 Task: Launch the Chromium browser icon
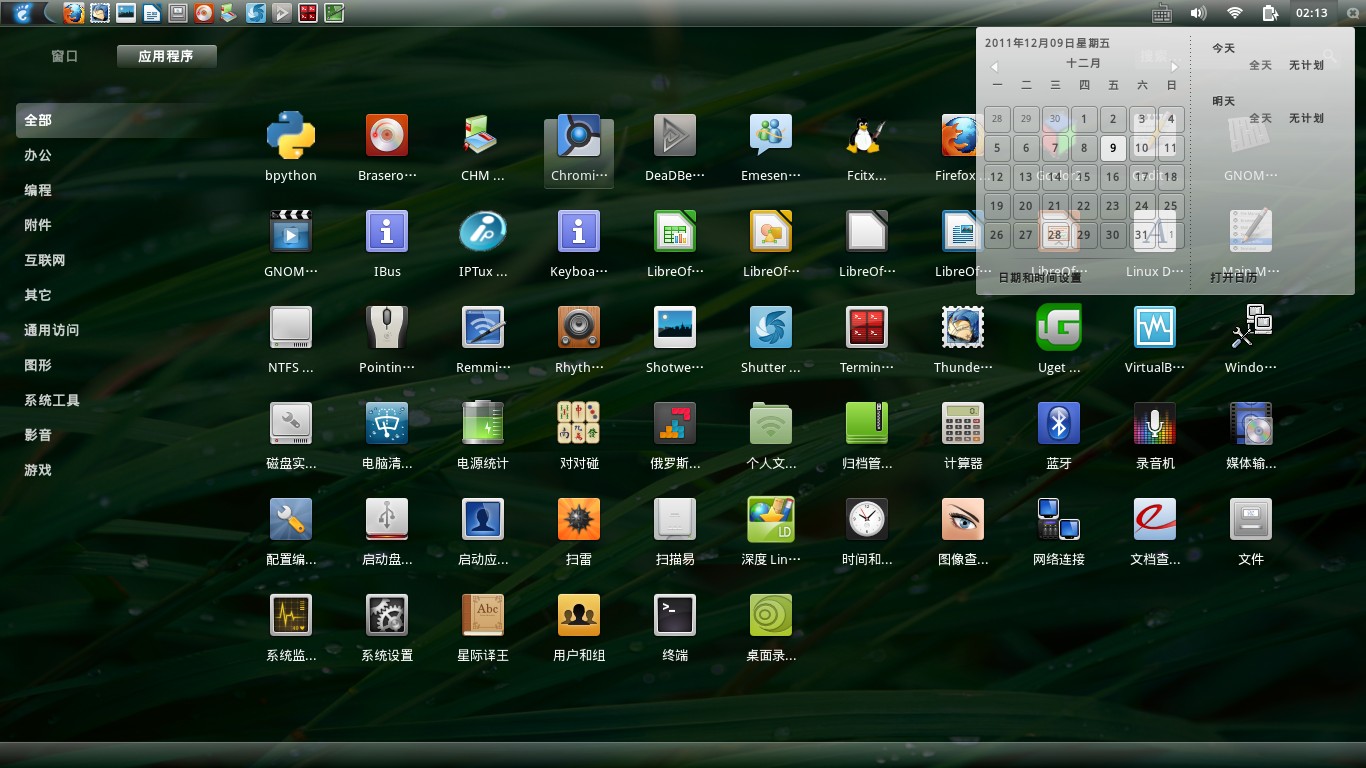pyautogui.click(x=579, y=135)
